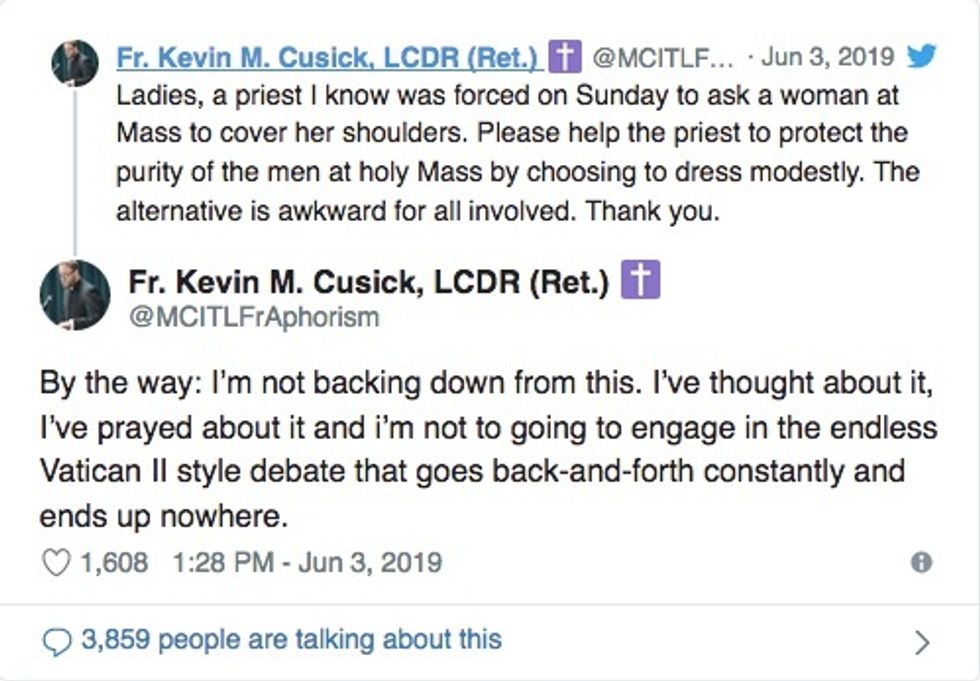Open small avatar of the quoted tweet

(75, 63)
